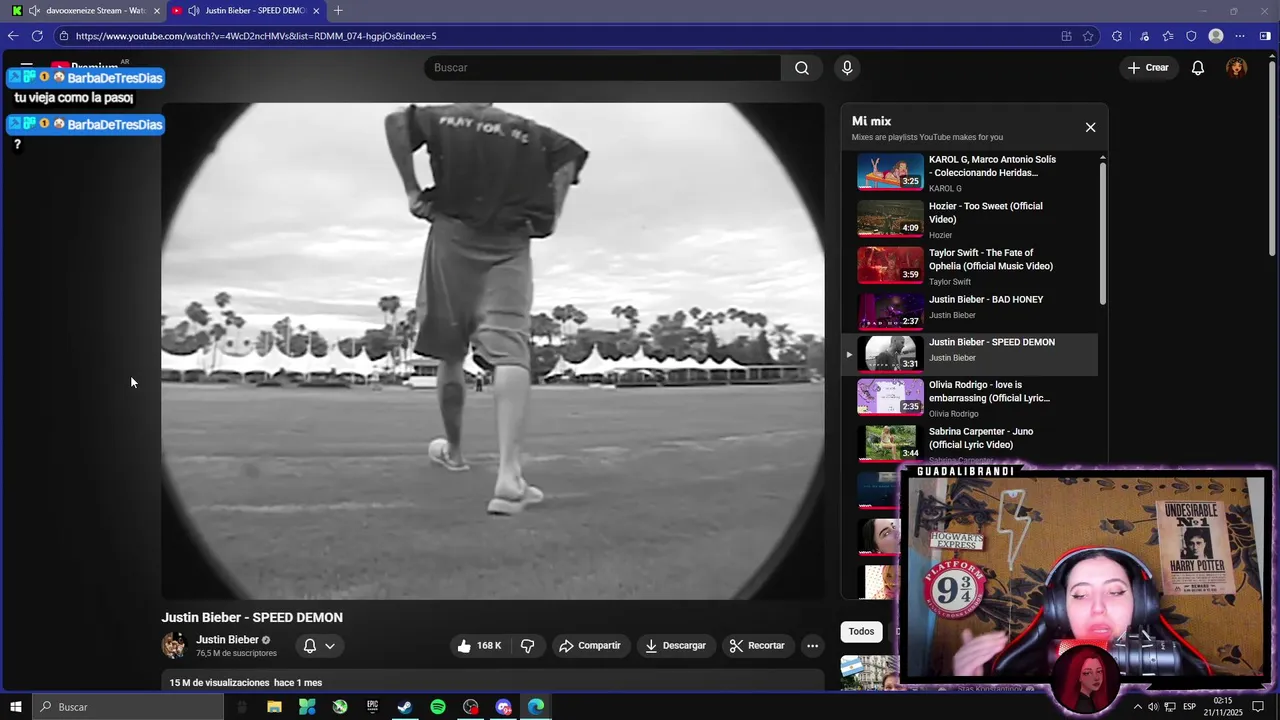Close the Justin Bieber SPEED DEMON tab
Screen dimensions: 1280x720
[x=316, y=10]
